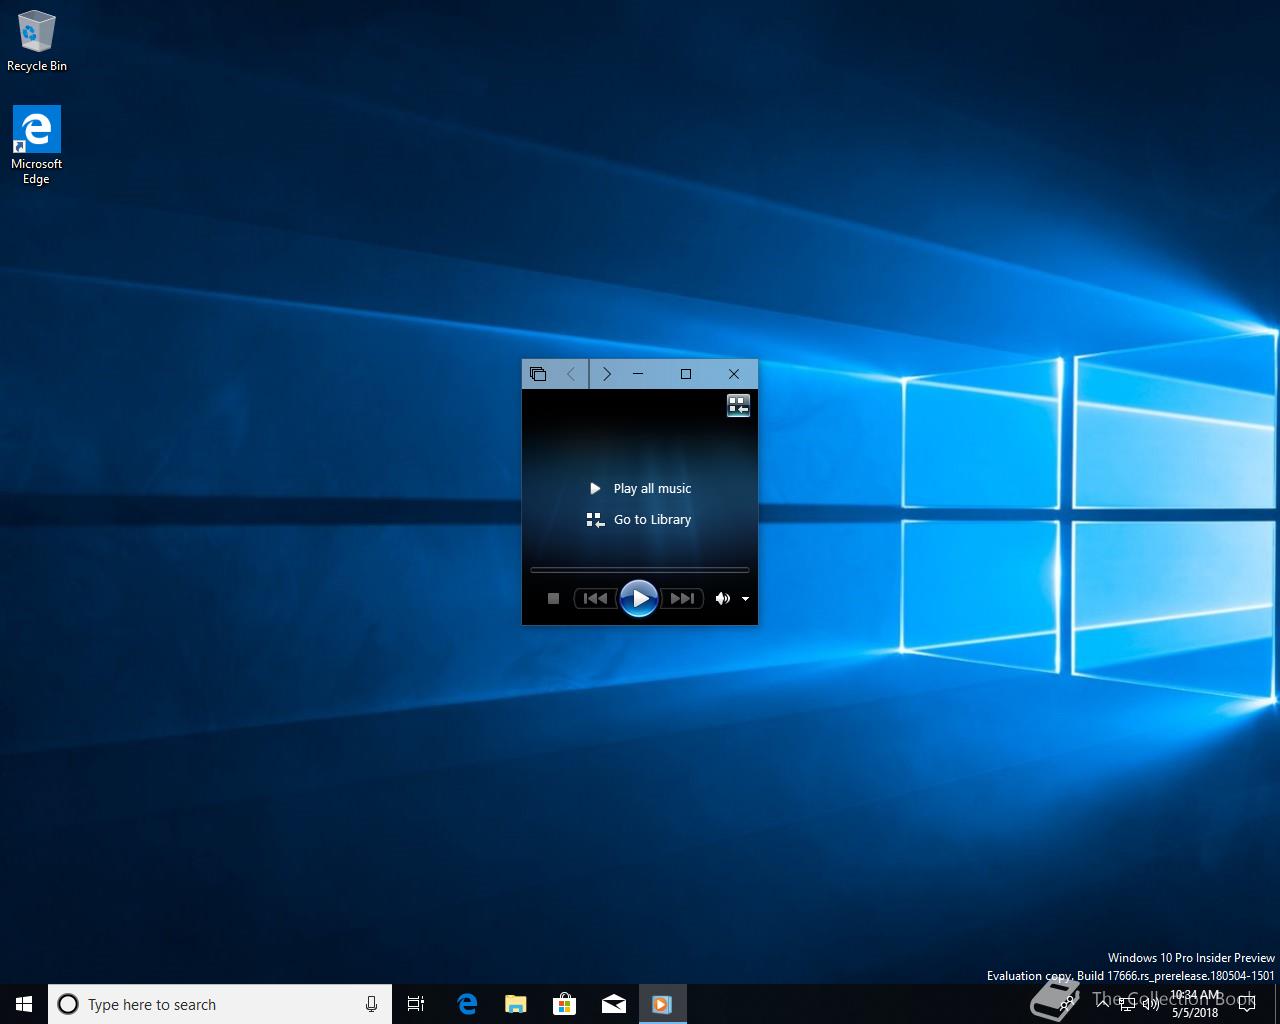The height and width of the screenshot is (1024, 1280).
Task: Activate the Cortana microphone icon
Action: [x=371, y=1004]
